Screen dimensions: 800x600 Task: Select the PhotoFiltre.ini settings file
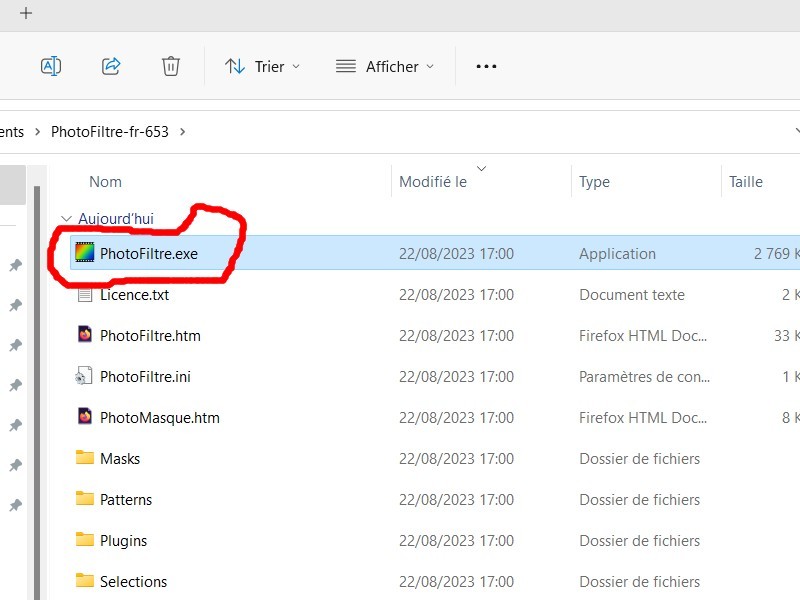click(x=145, y=377)
